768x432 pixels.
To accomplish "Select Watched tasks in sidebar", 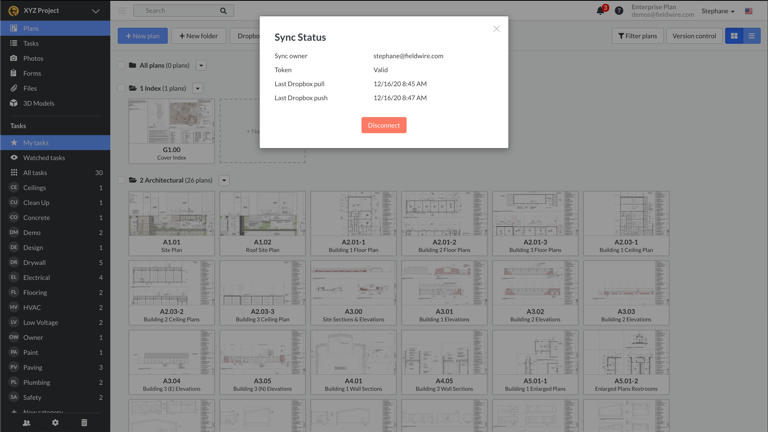I will coord(44,158).
